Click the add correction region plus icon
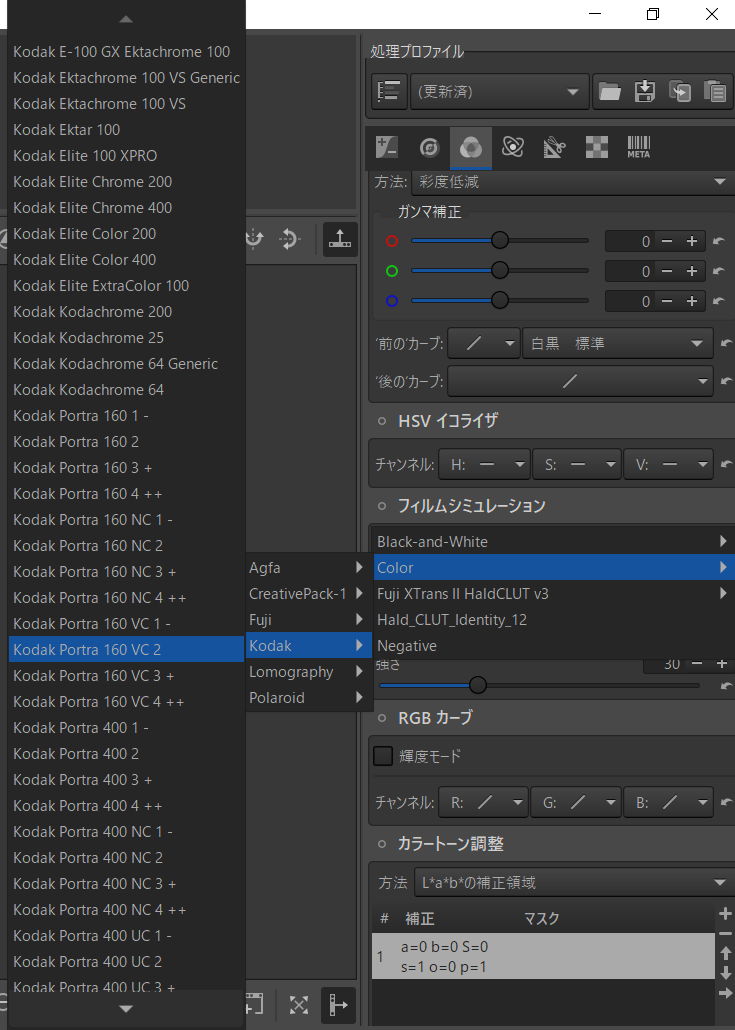The height and width of the screenshot is (1030, 735). coord(725,914)
